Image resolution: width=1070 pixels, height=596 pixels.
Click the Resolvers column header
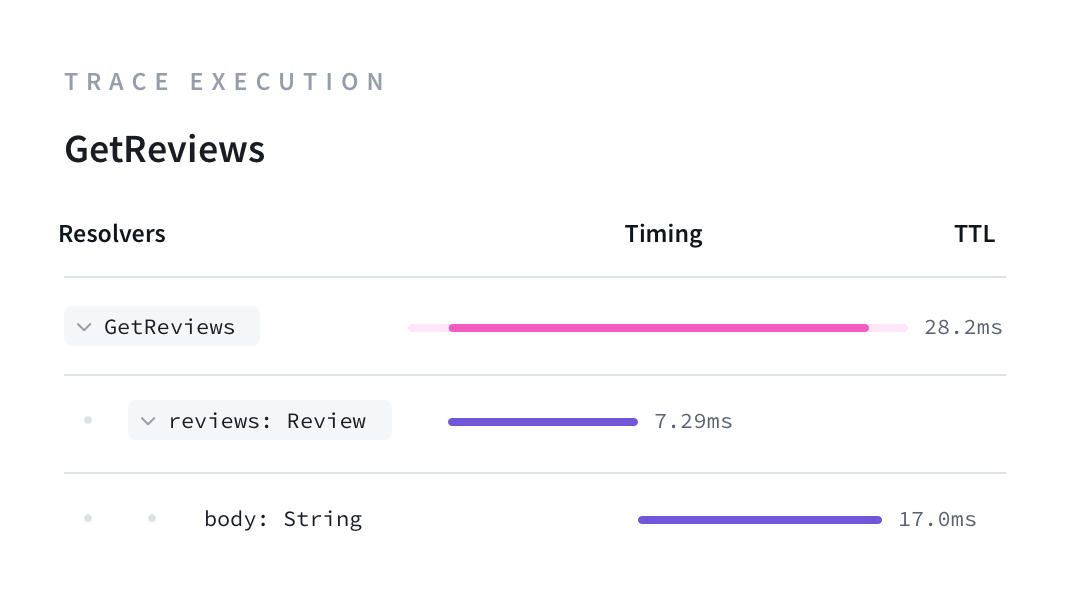[112, 234]
